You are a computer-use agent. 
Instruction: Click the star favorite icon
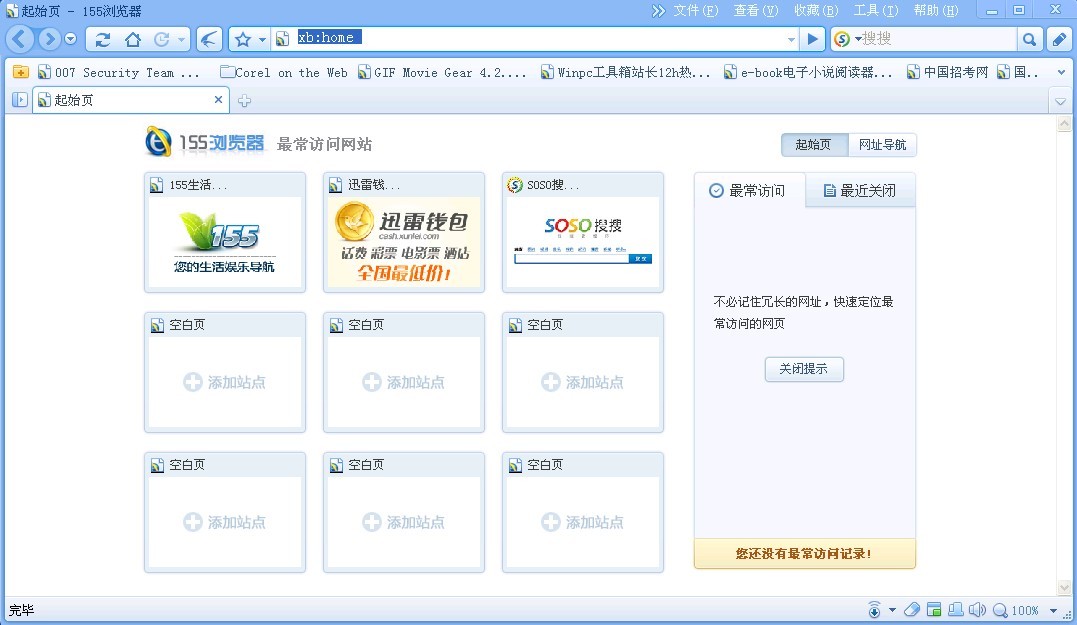(x=243, y=39)
